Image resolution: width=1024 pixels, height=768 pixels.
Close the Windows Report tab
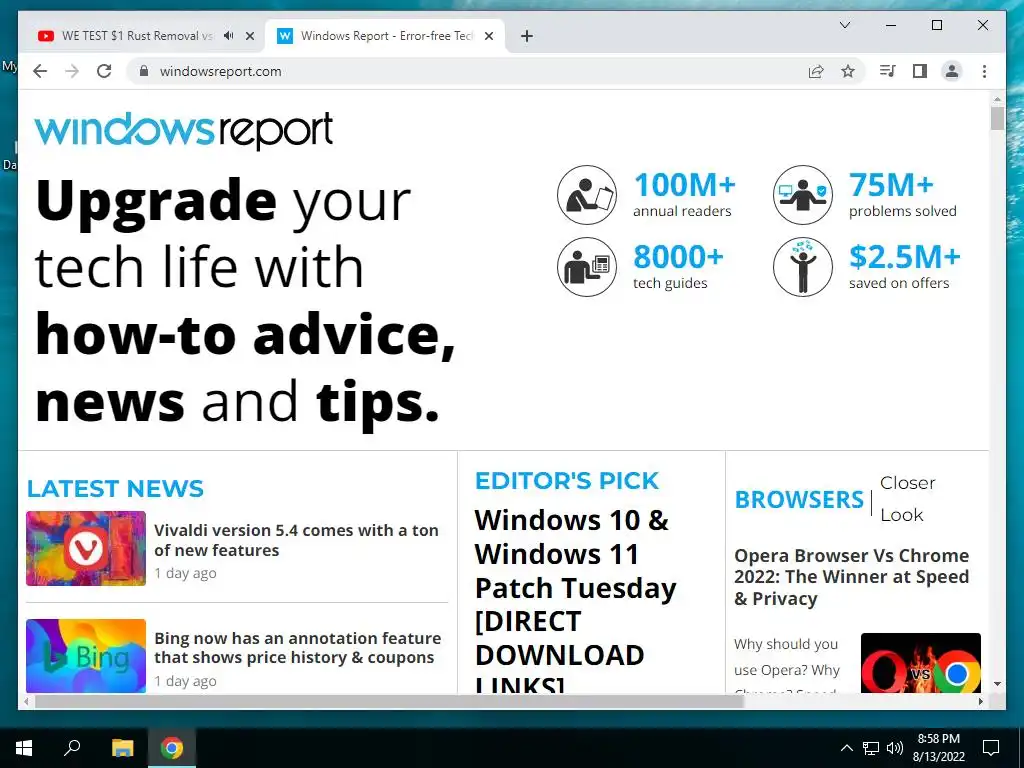[x=488, y=36]
